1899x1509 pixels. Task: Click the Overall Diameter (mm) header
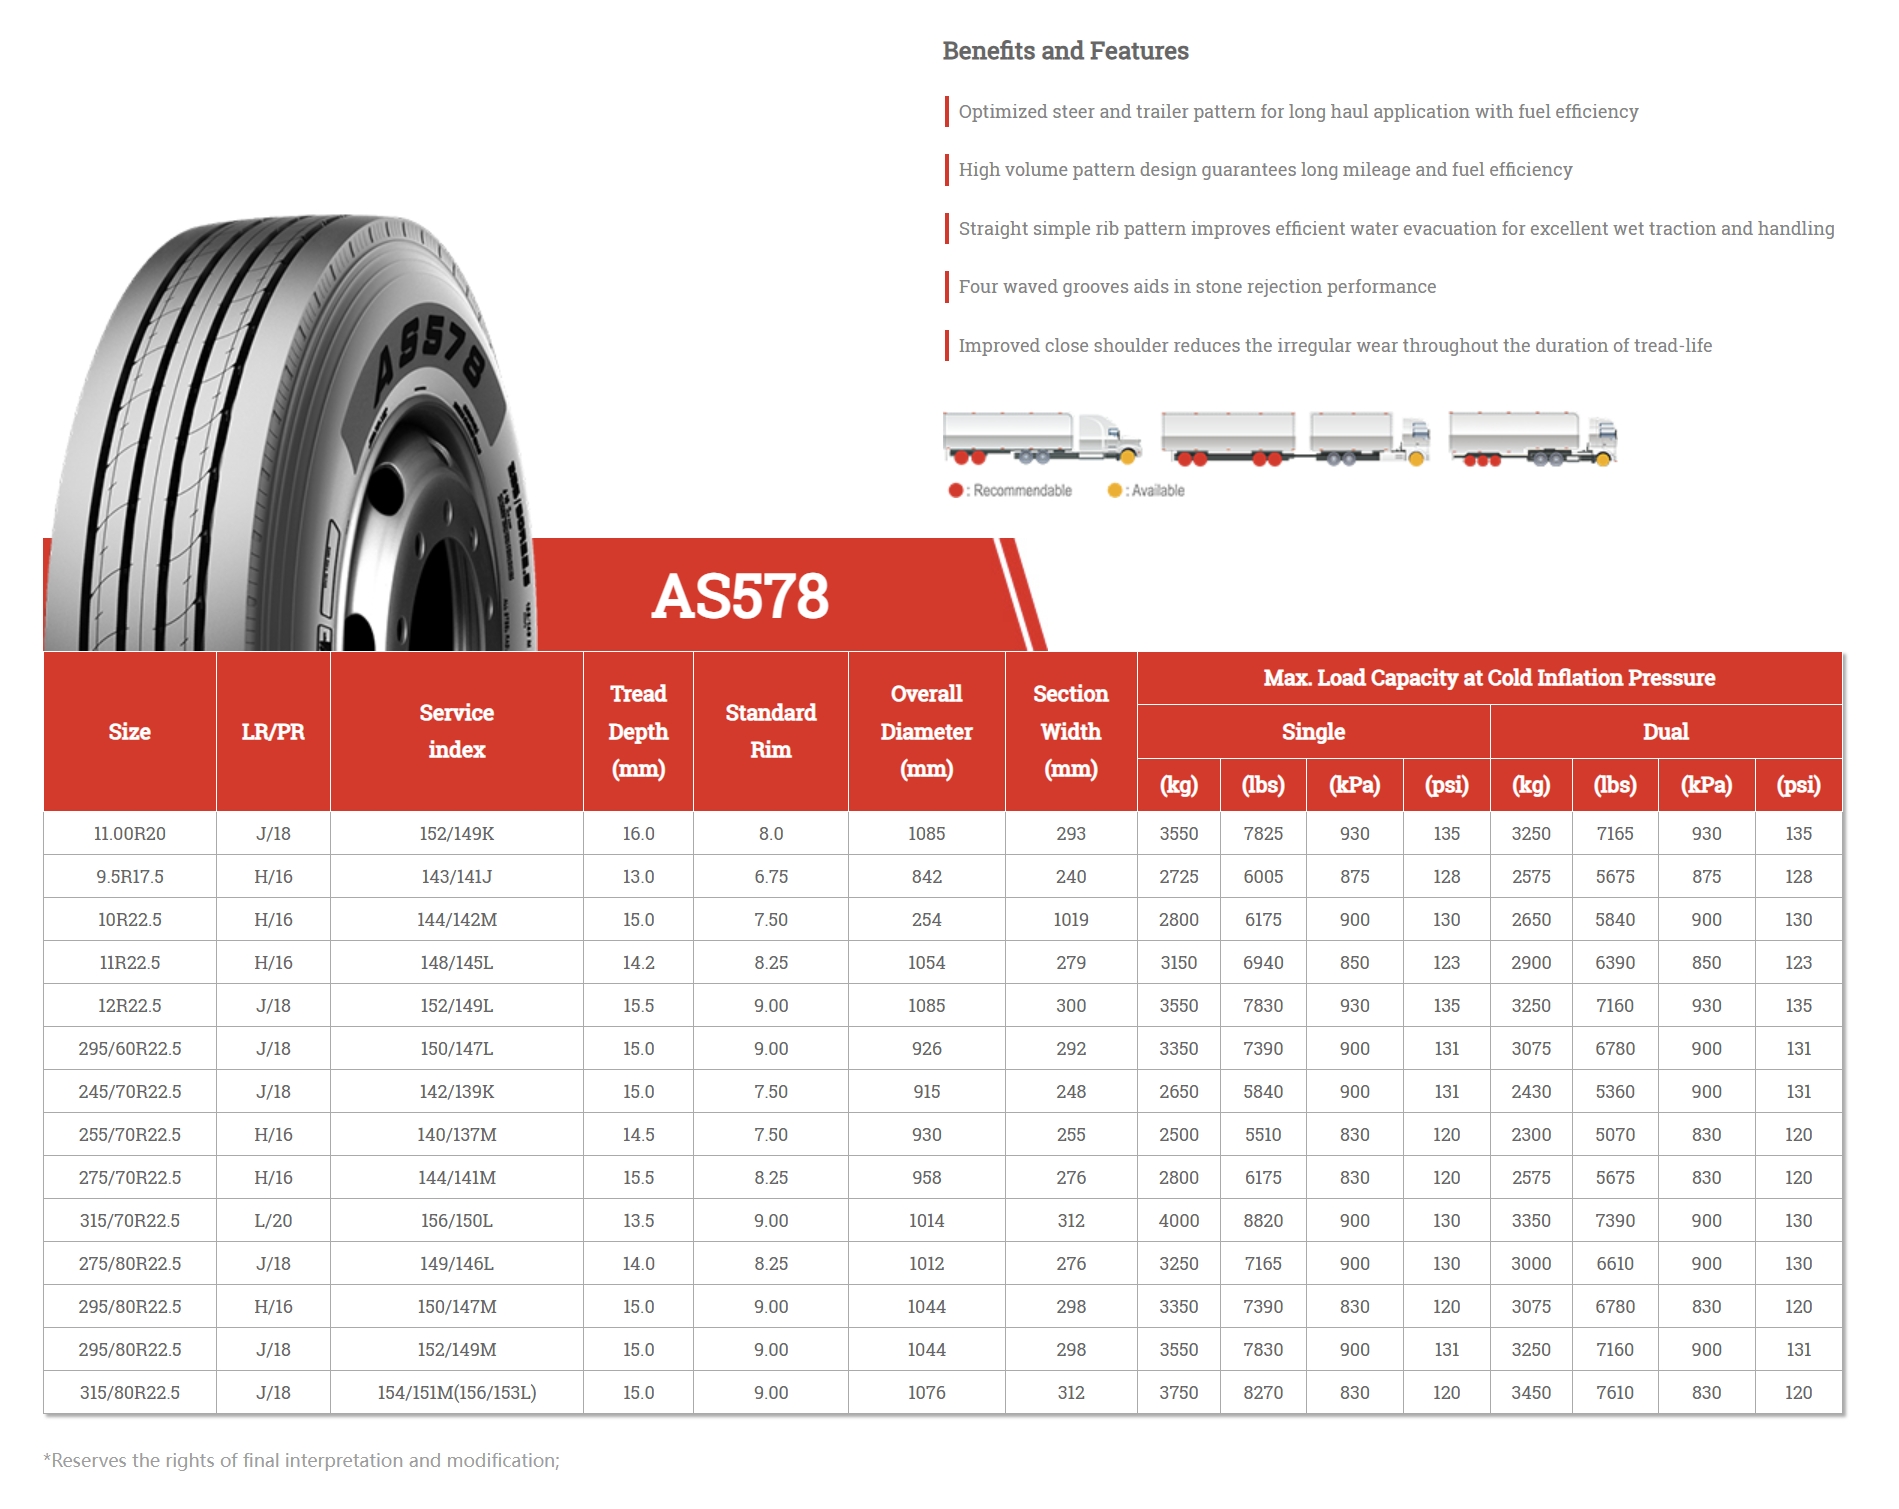(927, 731)
